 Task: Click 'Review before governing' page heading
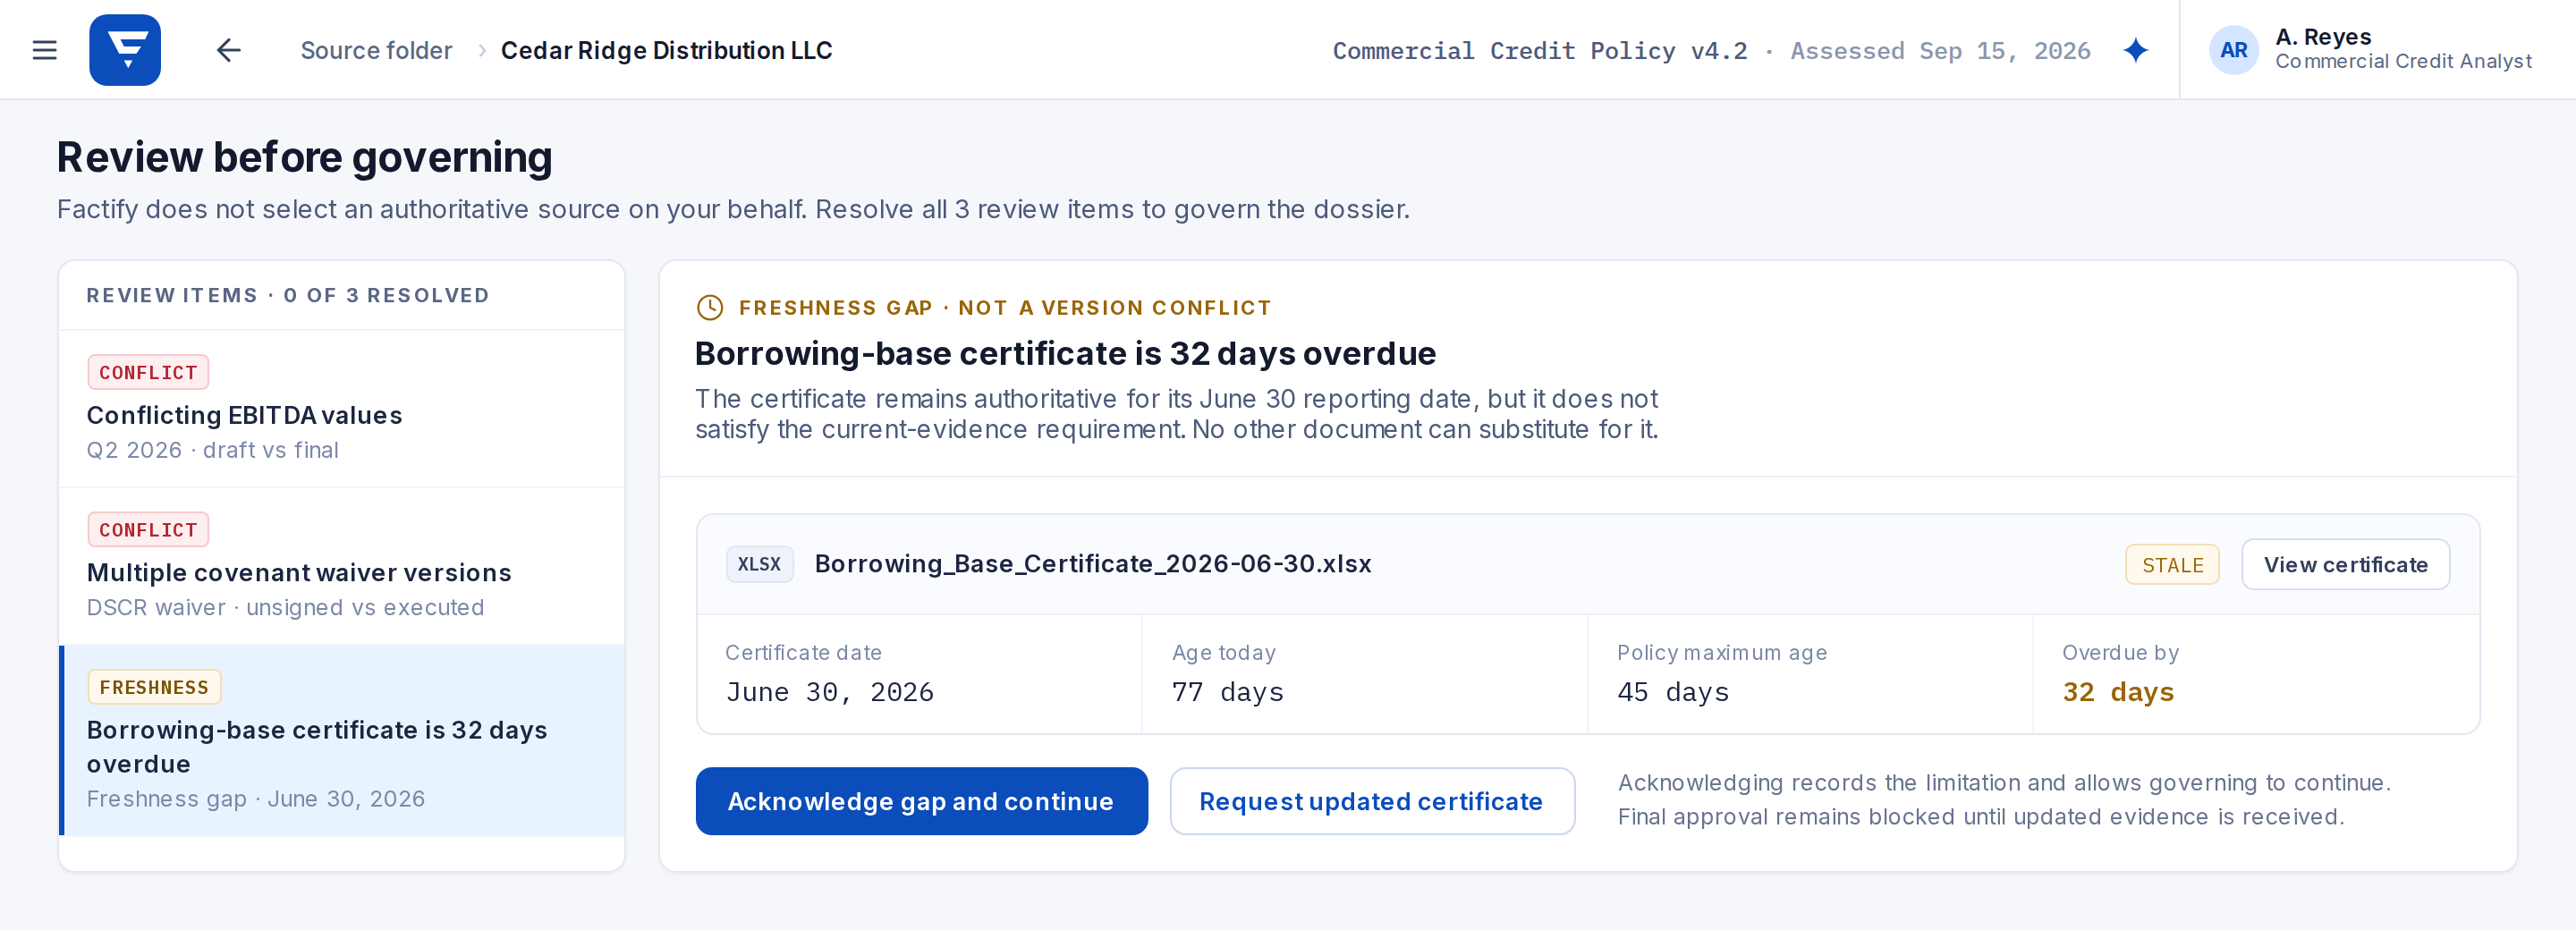click(304, 157)
